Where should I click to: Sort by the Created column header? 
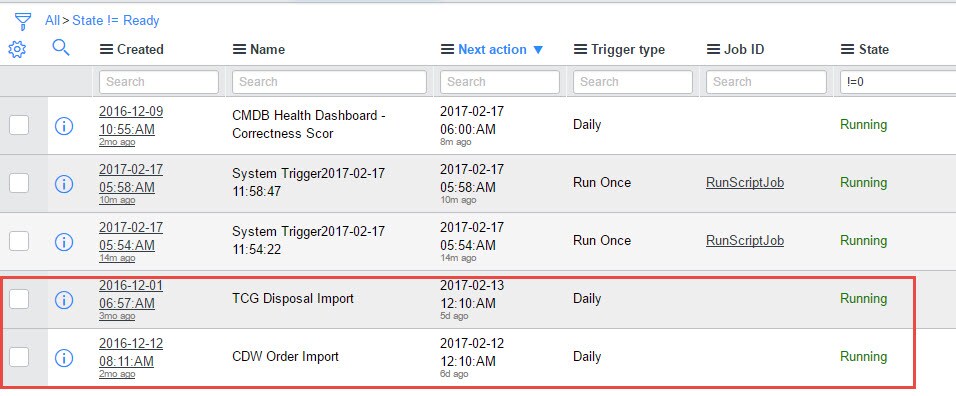[x=140, y=49]
